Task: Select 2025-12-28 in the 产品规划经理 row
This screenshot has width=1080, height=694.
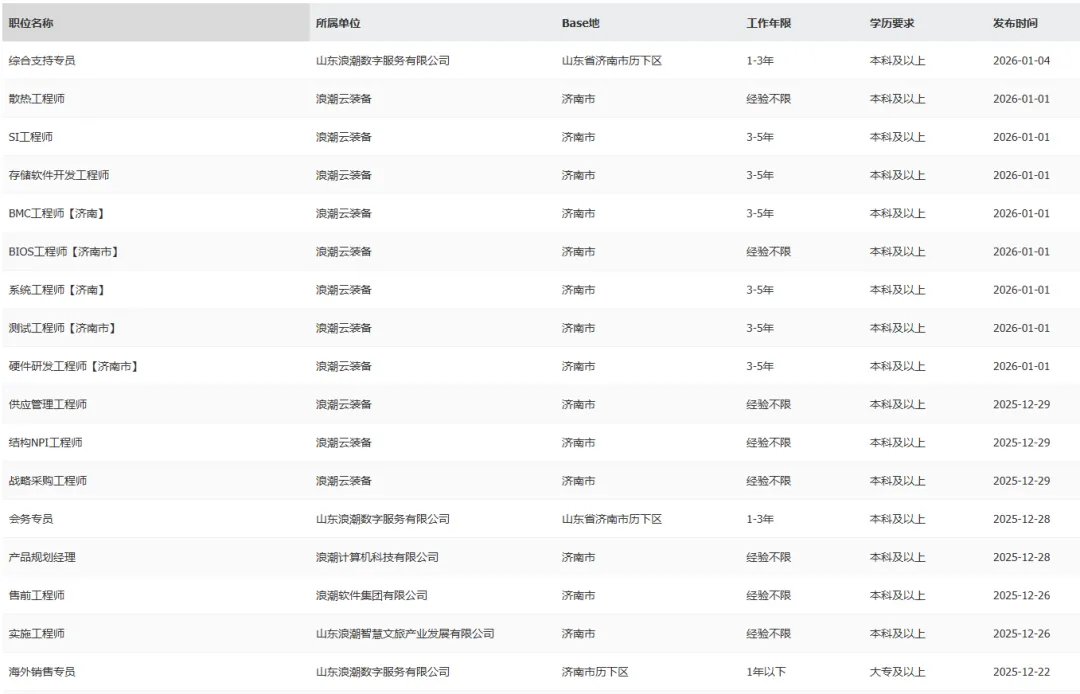Action: tap(1021, 558)
